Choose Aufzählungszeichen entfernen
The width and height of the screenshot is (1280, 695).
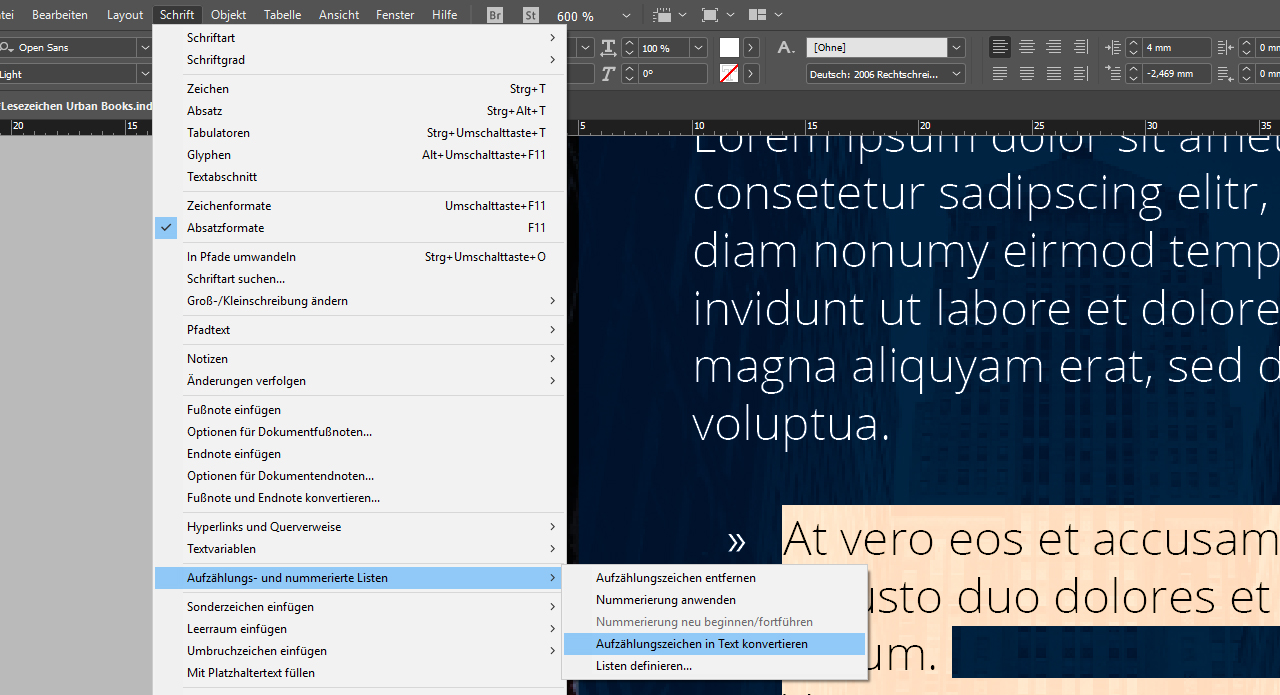pos(715,578)
